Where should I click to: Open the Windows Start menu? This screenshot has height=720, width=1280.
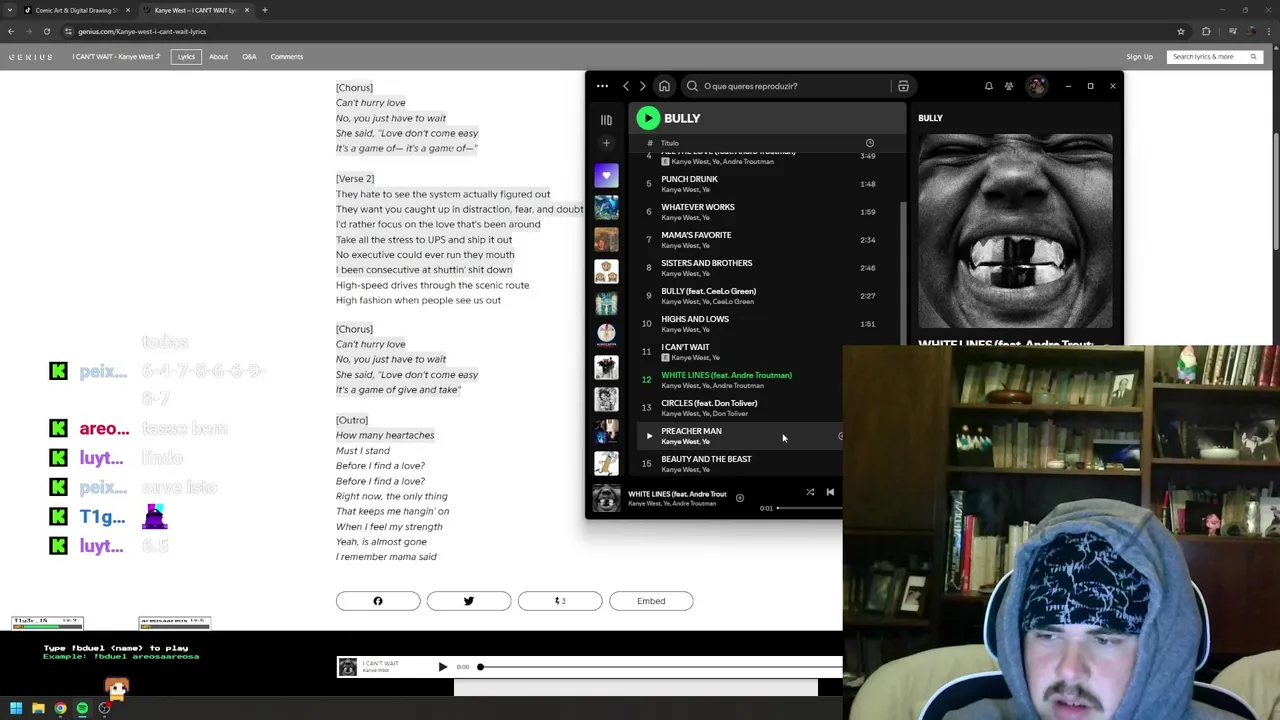point(16,708)
